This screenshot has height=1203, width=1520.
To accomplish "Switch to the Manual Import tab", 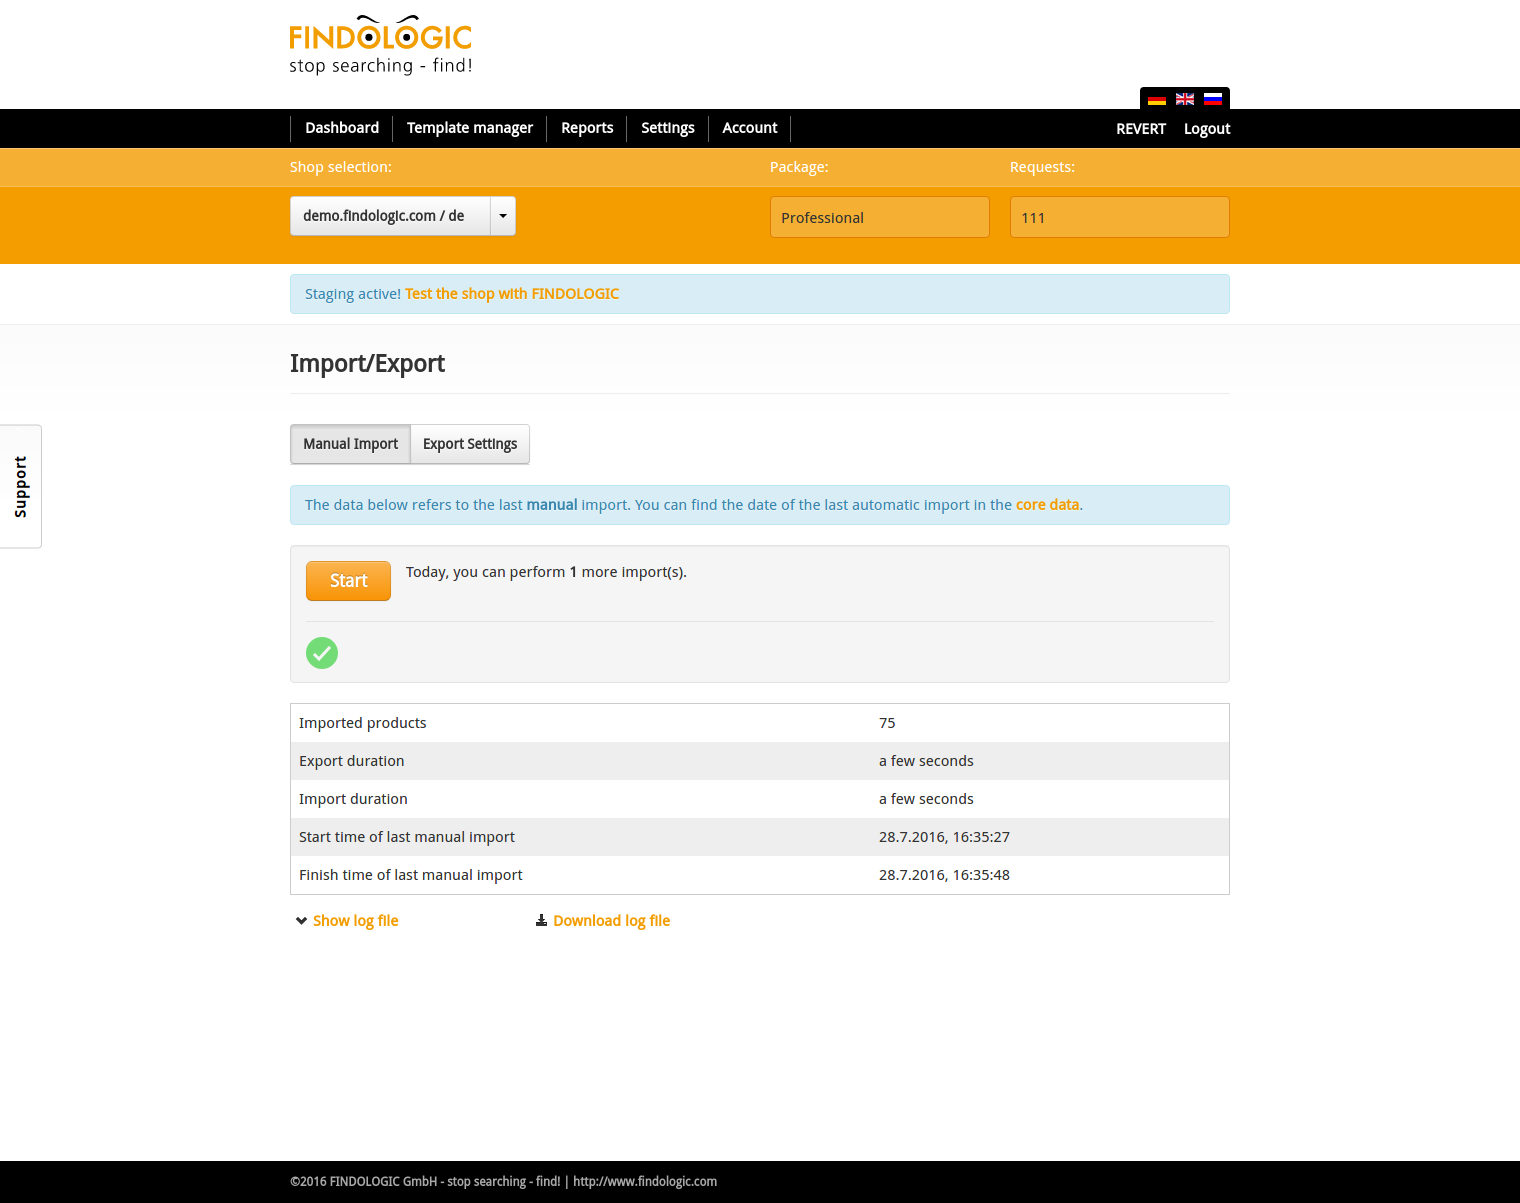I will tap(350, 444).
